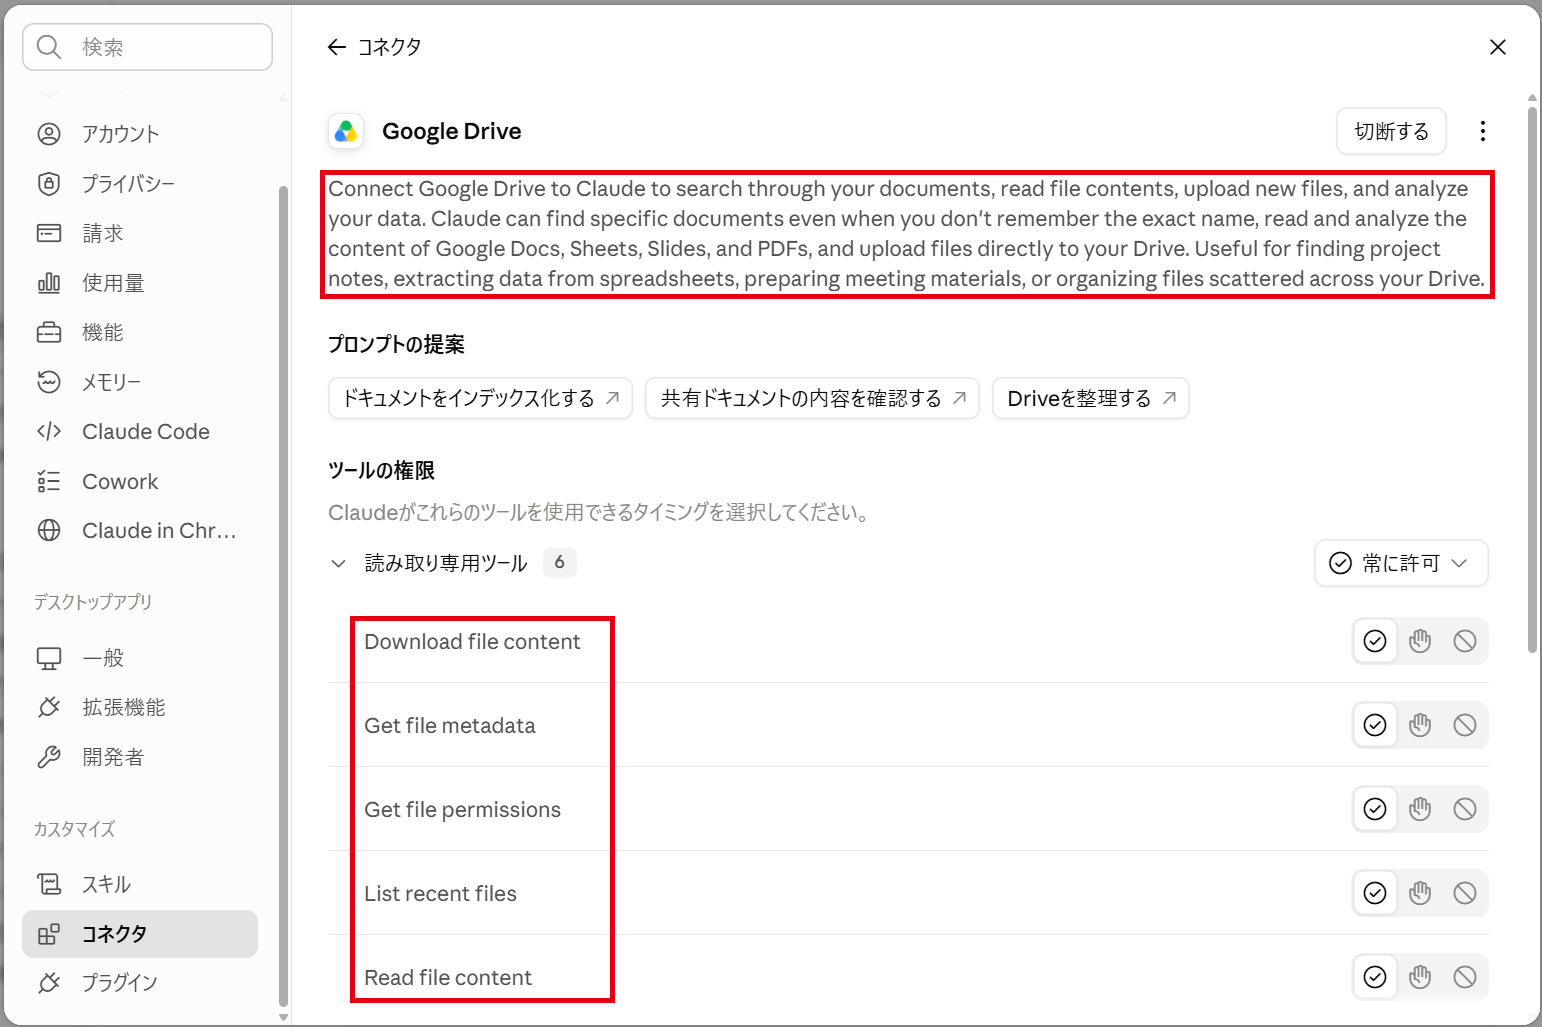Image resolution: width=1542 pixels, height=1027 pixels.
Task: Click the Cowork checklist icon
Action: [49, 481]
